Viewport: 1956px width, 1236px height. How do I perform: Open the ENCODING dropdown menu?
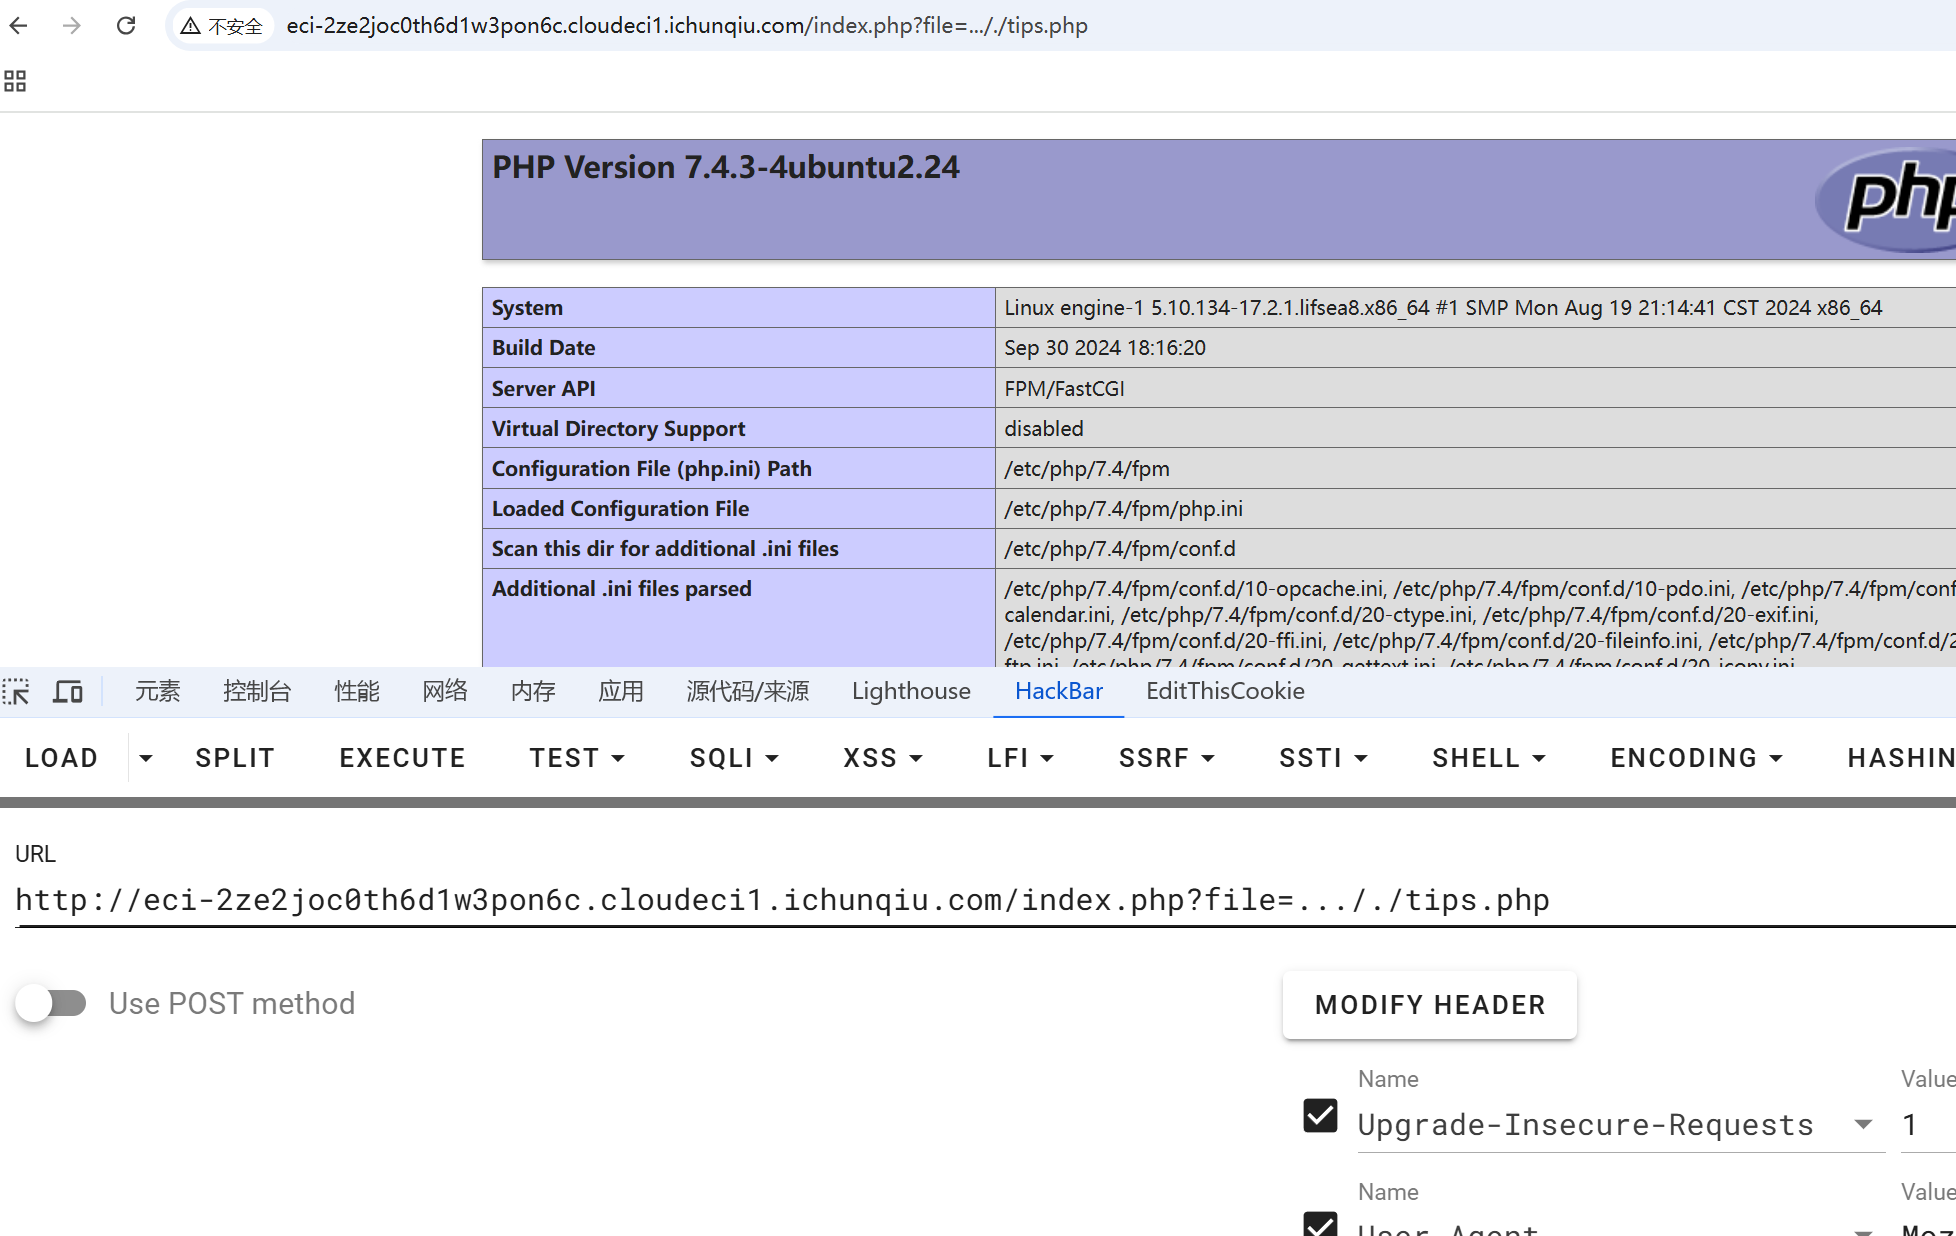(x=1696, y=758)
